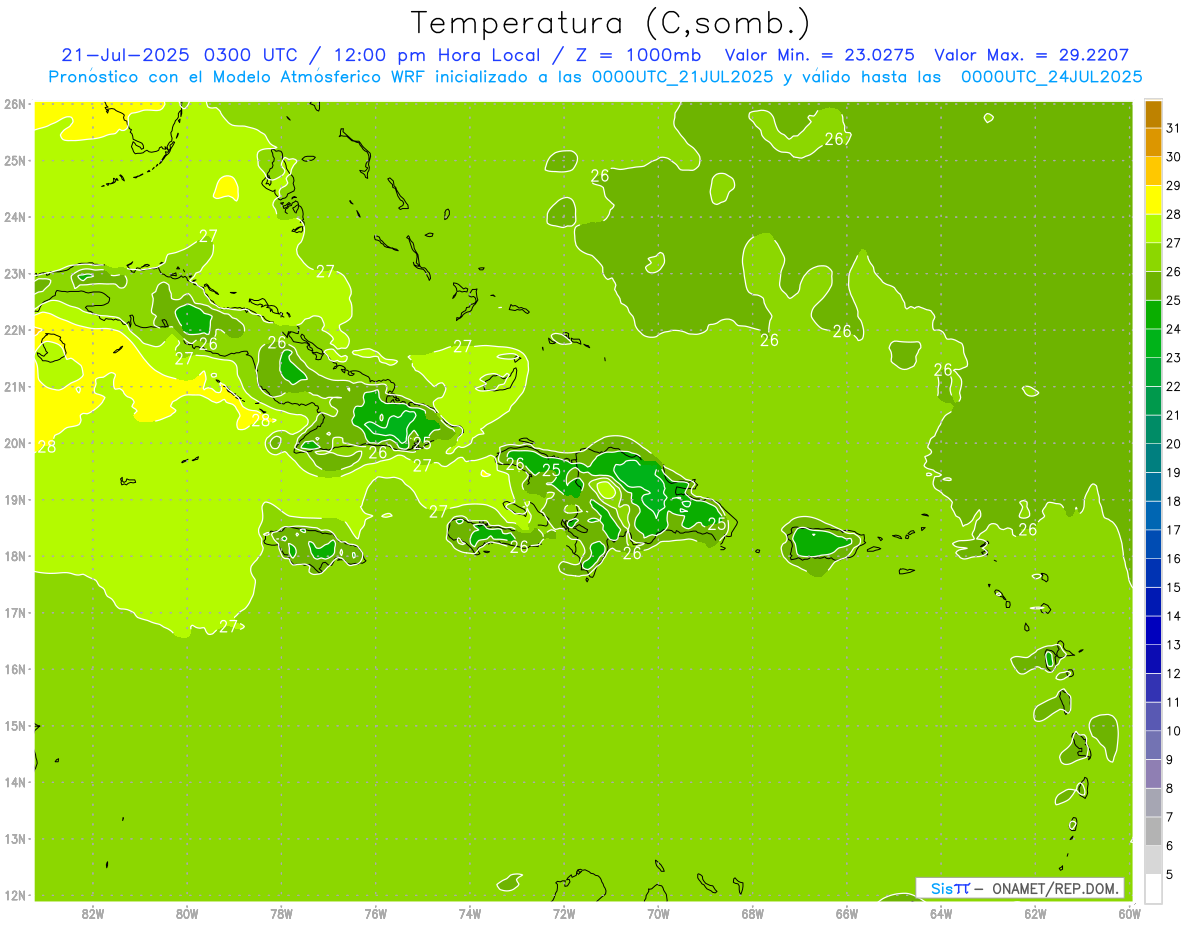Screen dimensions: 1200x927
Task: Click the '62W' longitude axis label
Action: (1035, 914)
